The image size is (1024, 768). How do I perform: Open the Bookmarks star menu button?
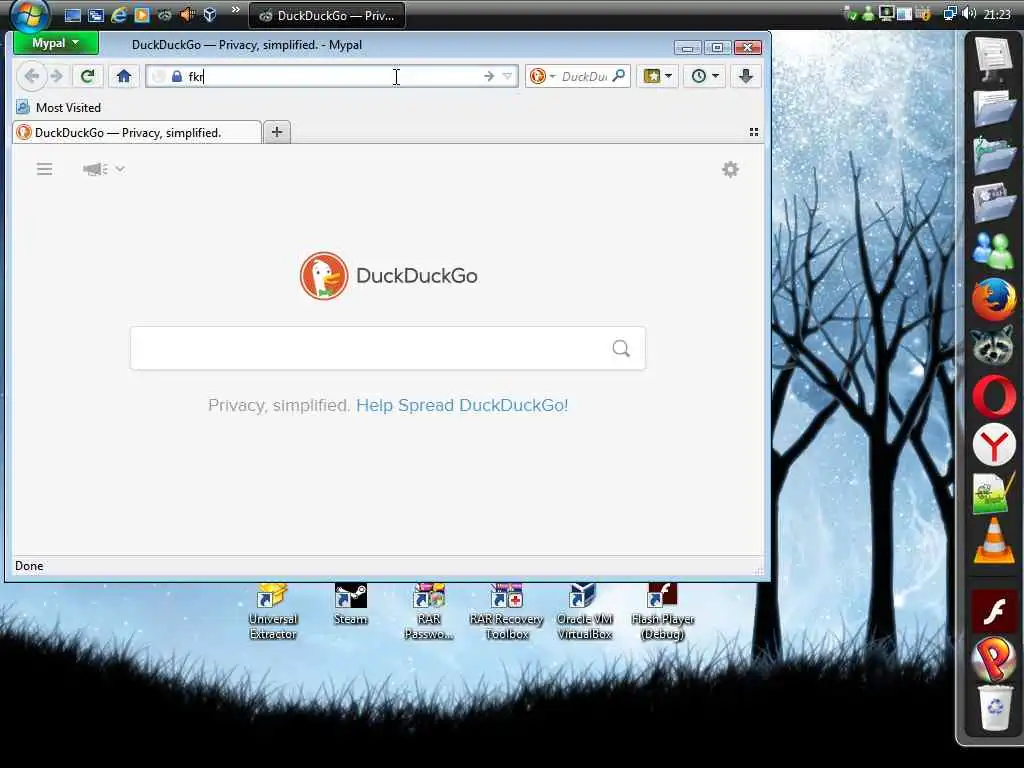coord(657,76)
